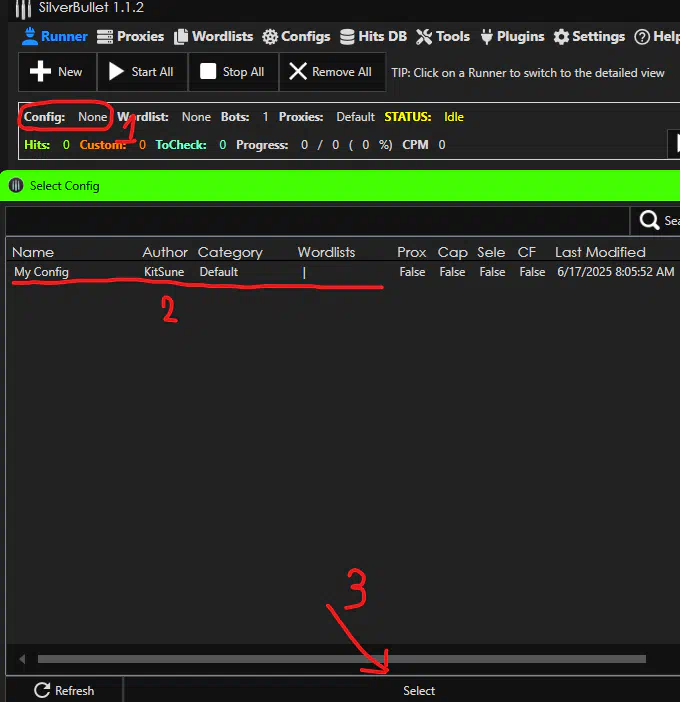Switch to the Proxies tab

point(130,36)
